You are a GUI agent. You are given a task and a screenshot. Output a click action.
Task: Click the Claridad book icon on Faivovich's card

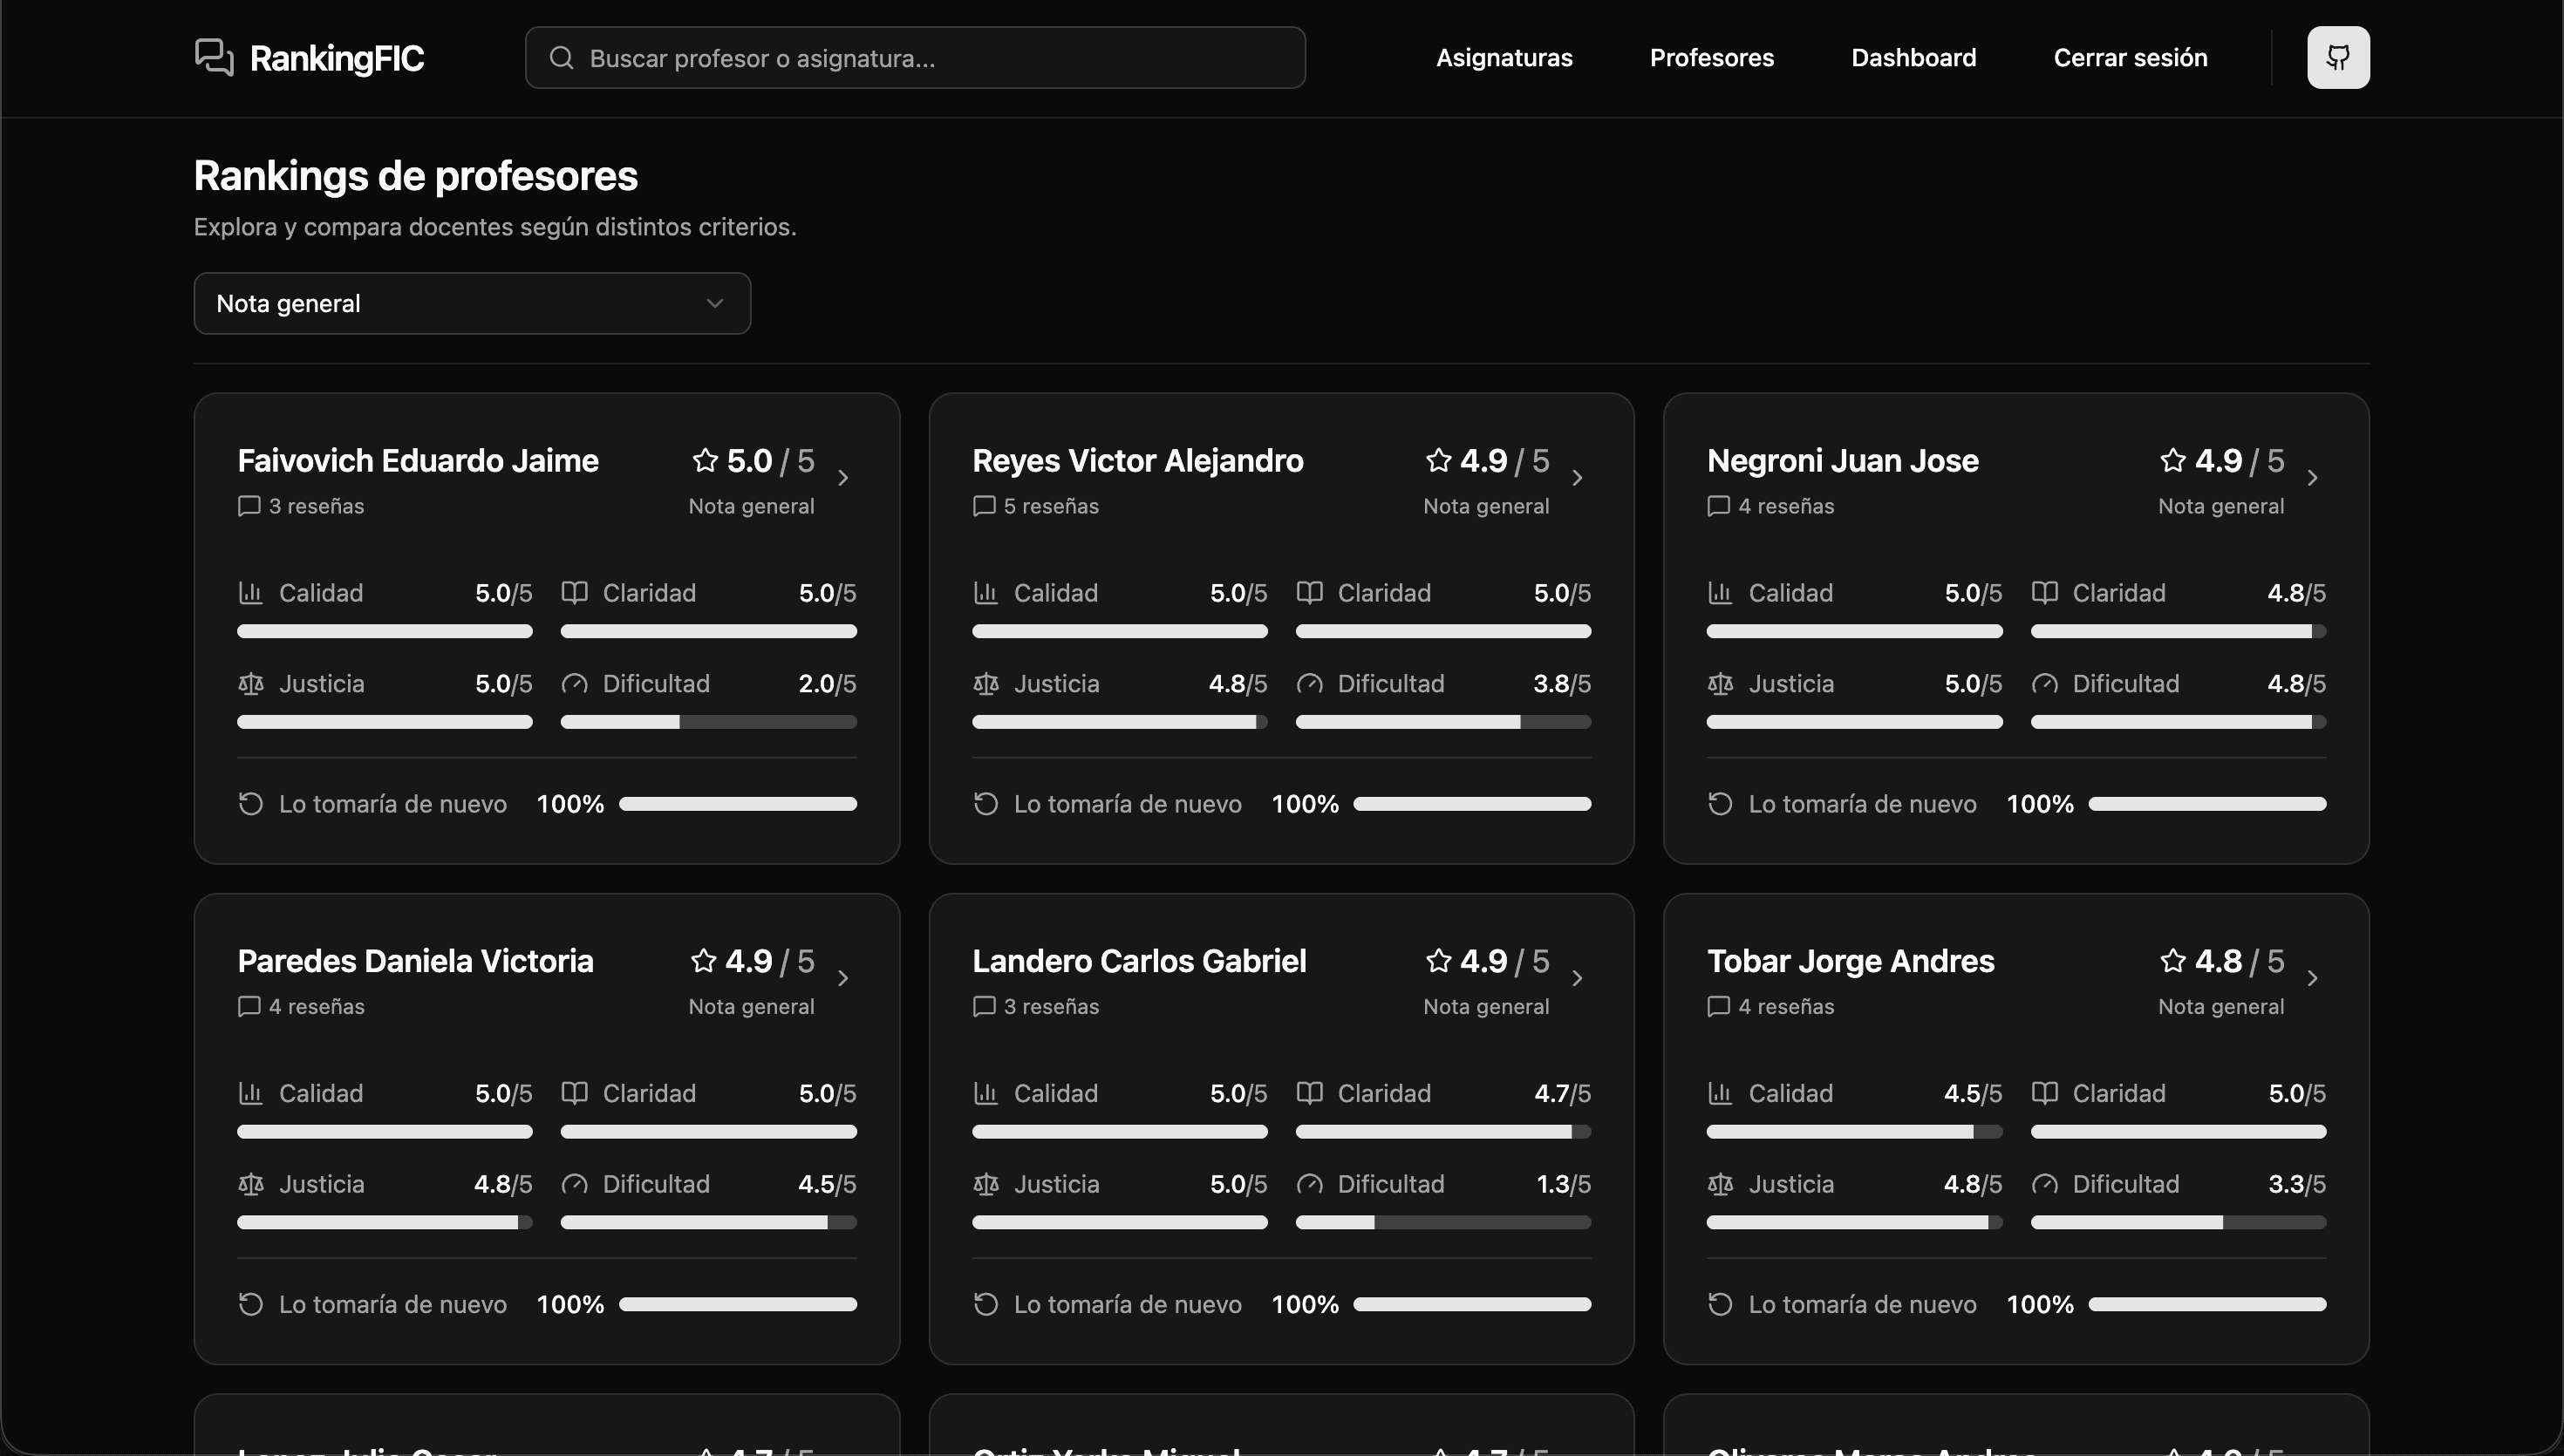574,593
